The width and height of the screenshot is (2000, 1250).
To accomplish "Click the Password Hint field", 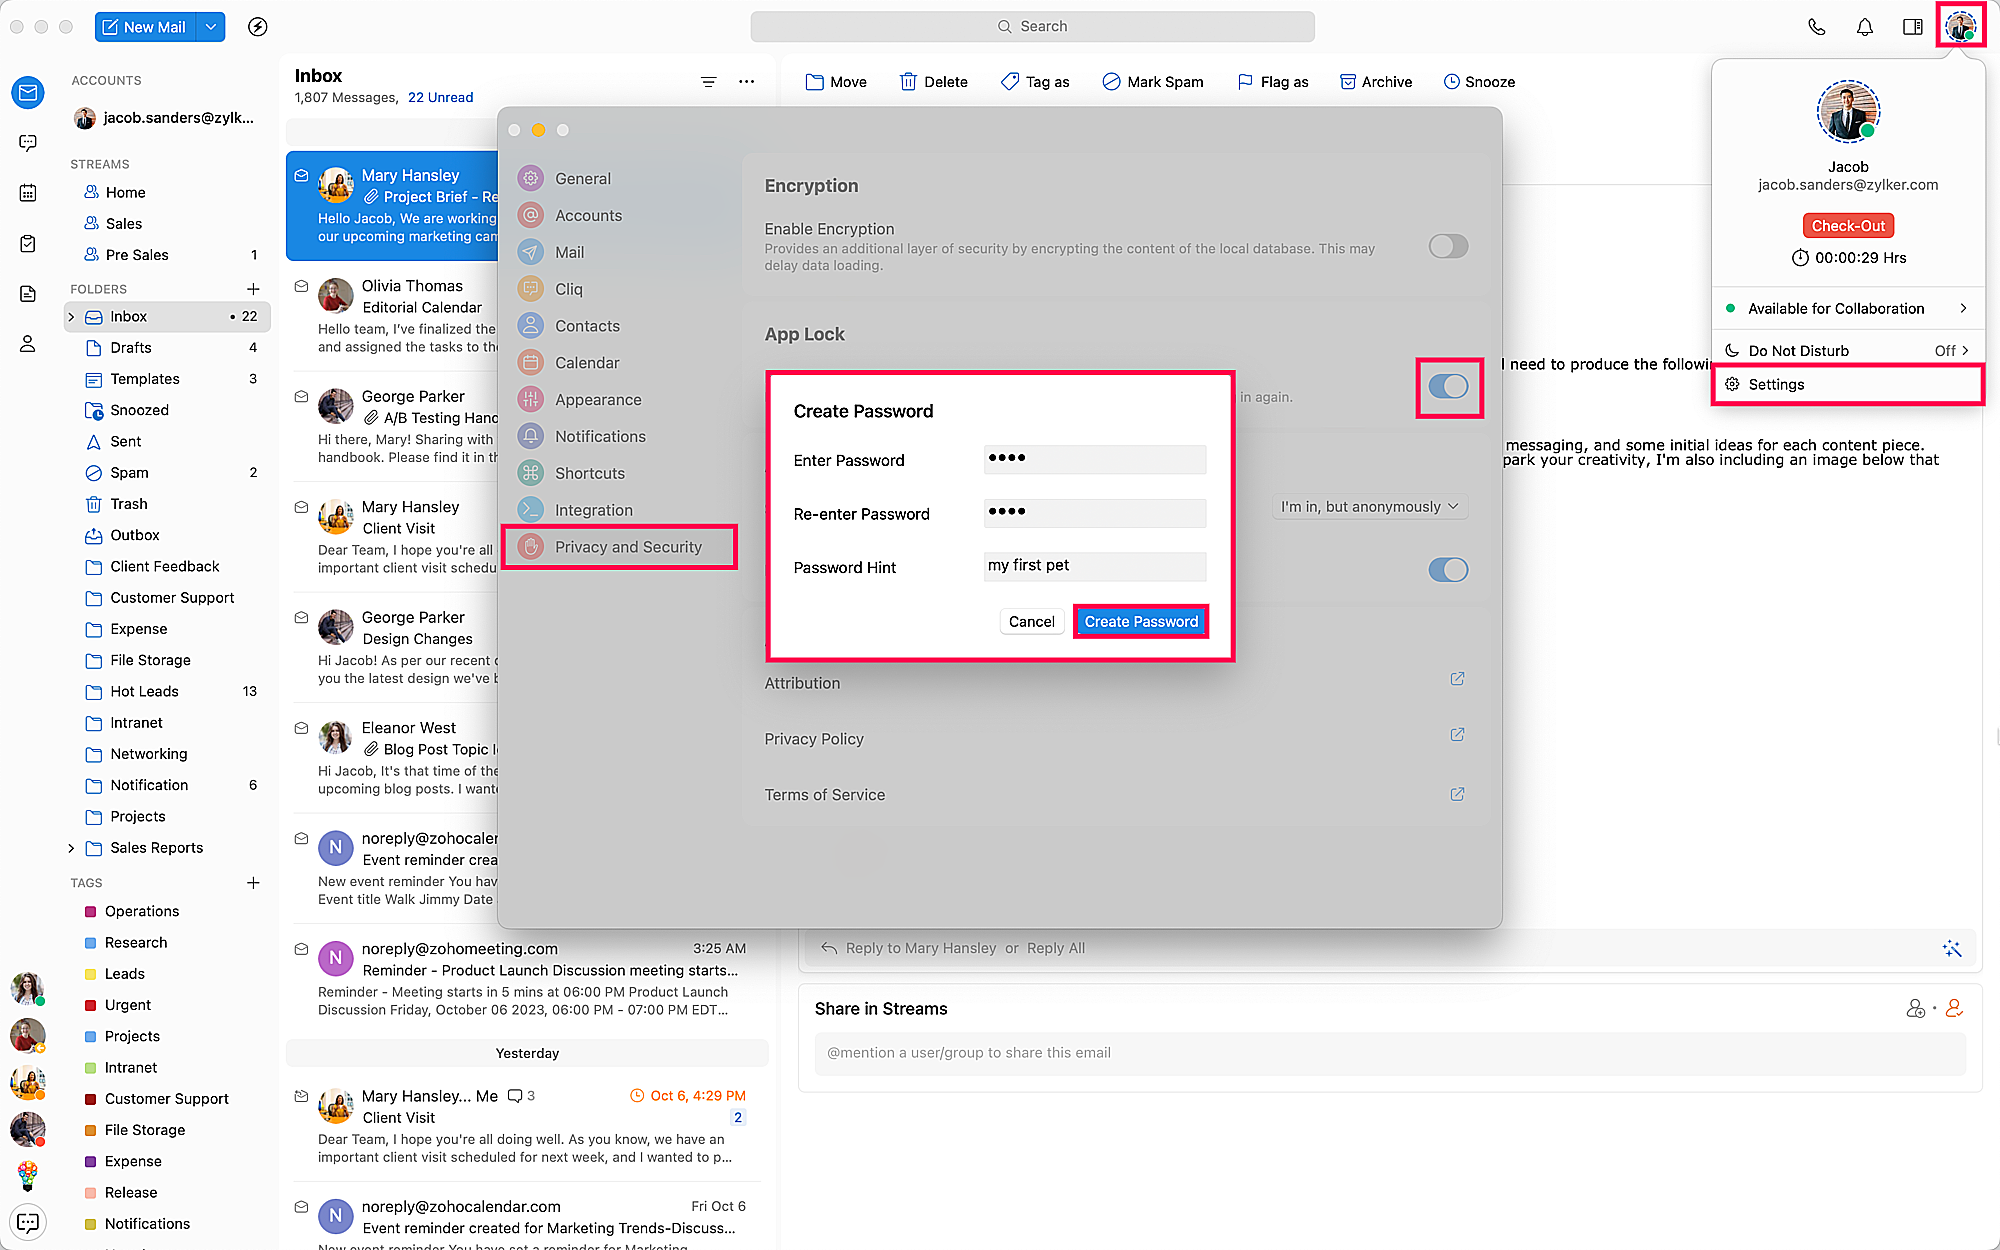I will coord(1094,566).
